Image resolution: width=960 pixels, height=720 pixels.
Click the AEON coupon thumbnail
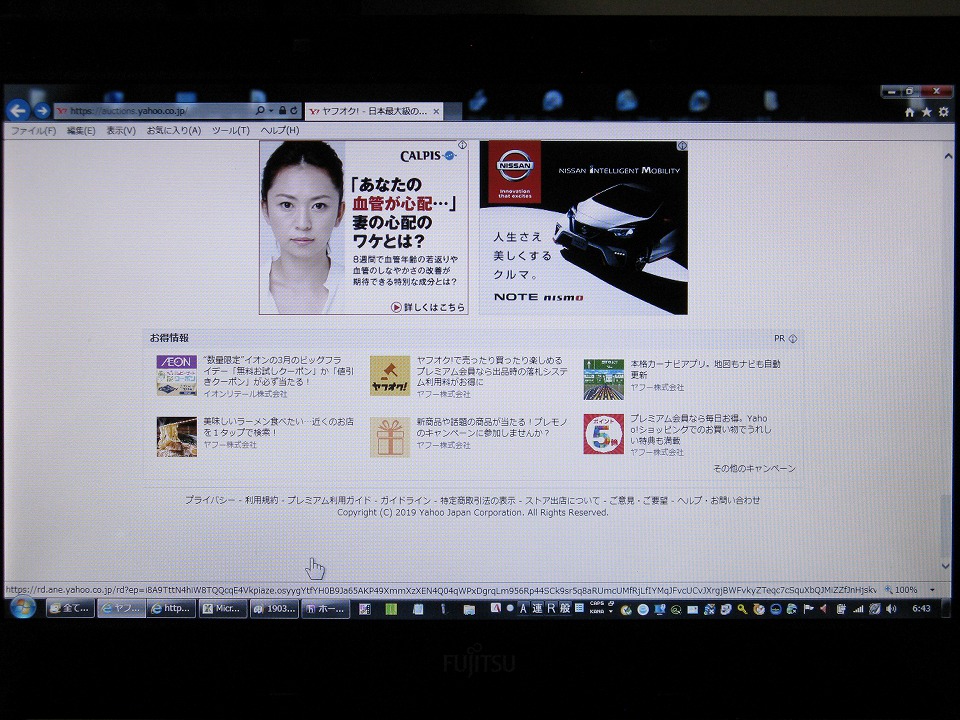pyautogui.click(x=176, y=376)
